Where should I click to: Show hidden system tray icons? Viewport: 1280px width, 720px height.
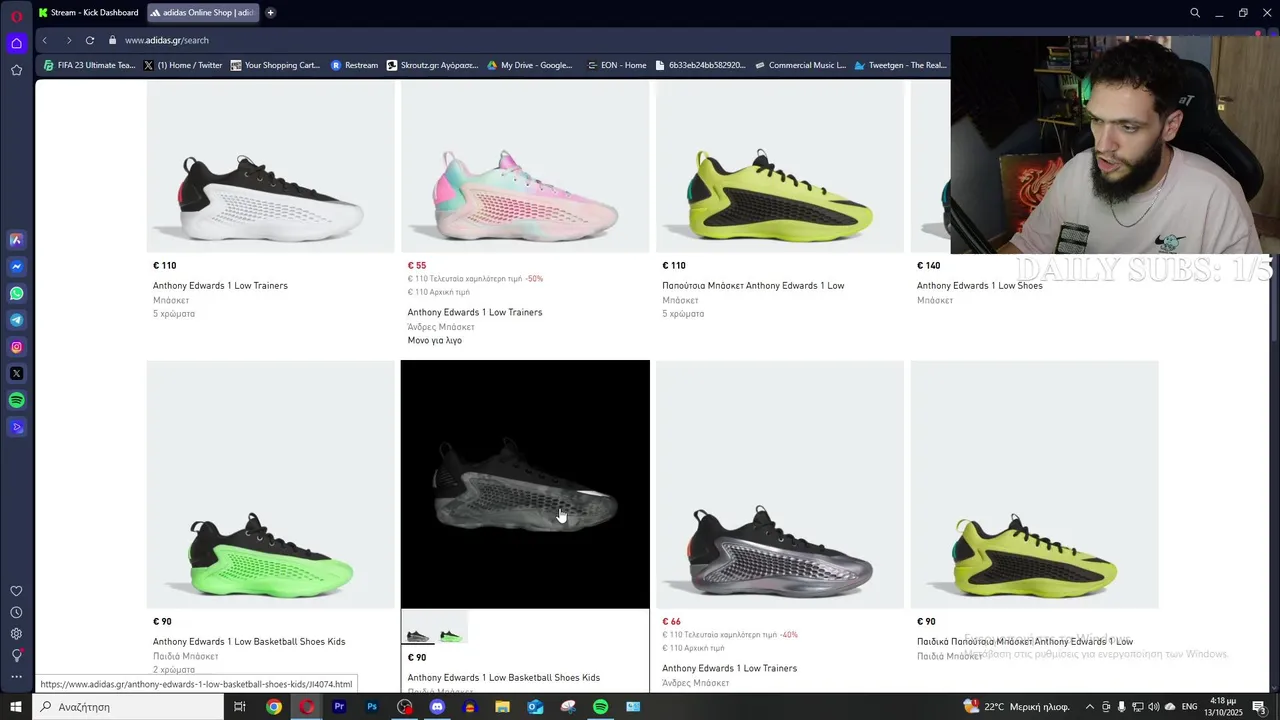click(1090, 707)
